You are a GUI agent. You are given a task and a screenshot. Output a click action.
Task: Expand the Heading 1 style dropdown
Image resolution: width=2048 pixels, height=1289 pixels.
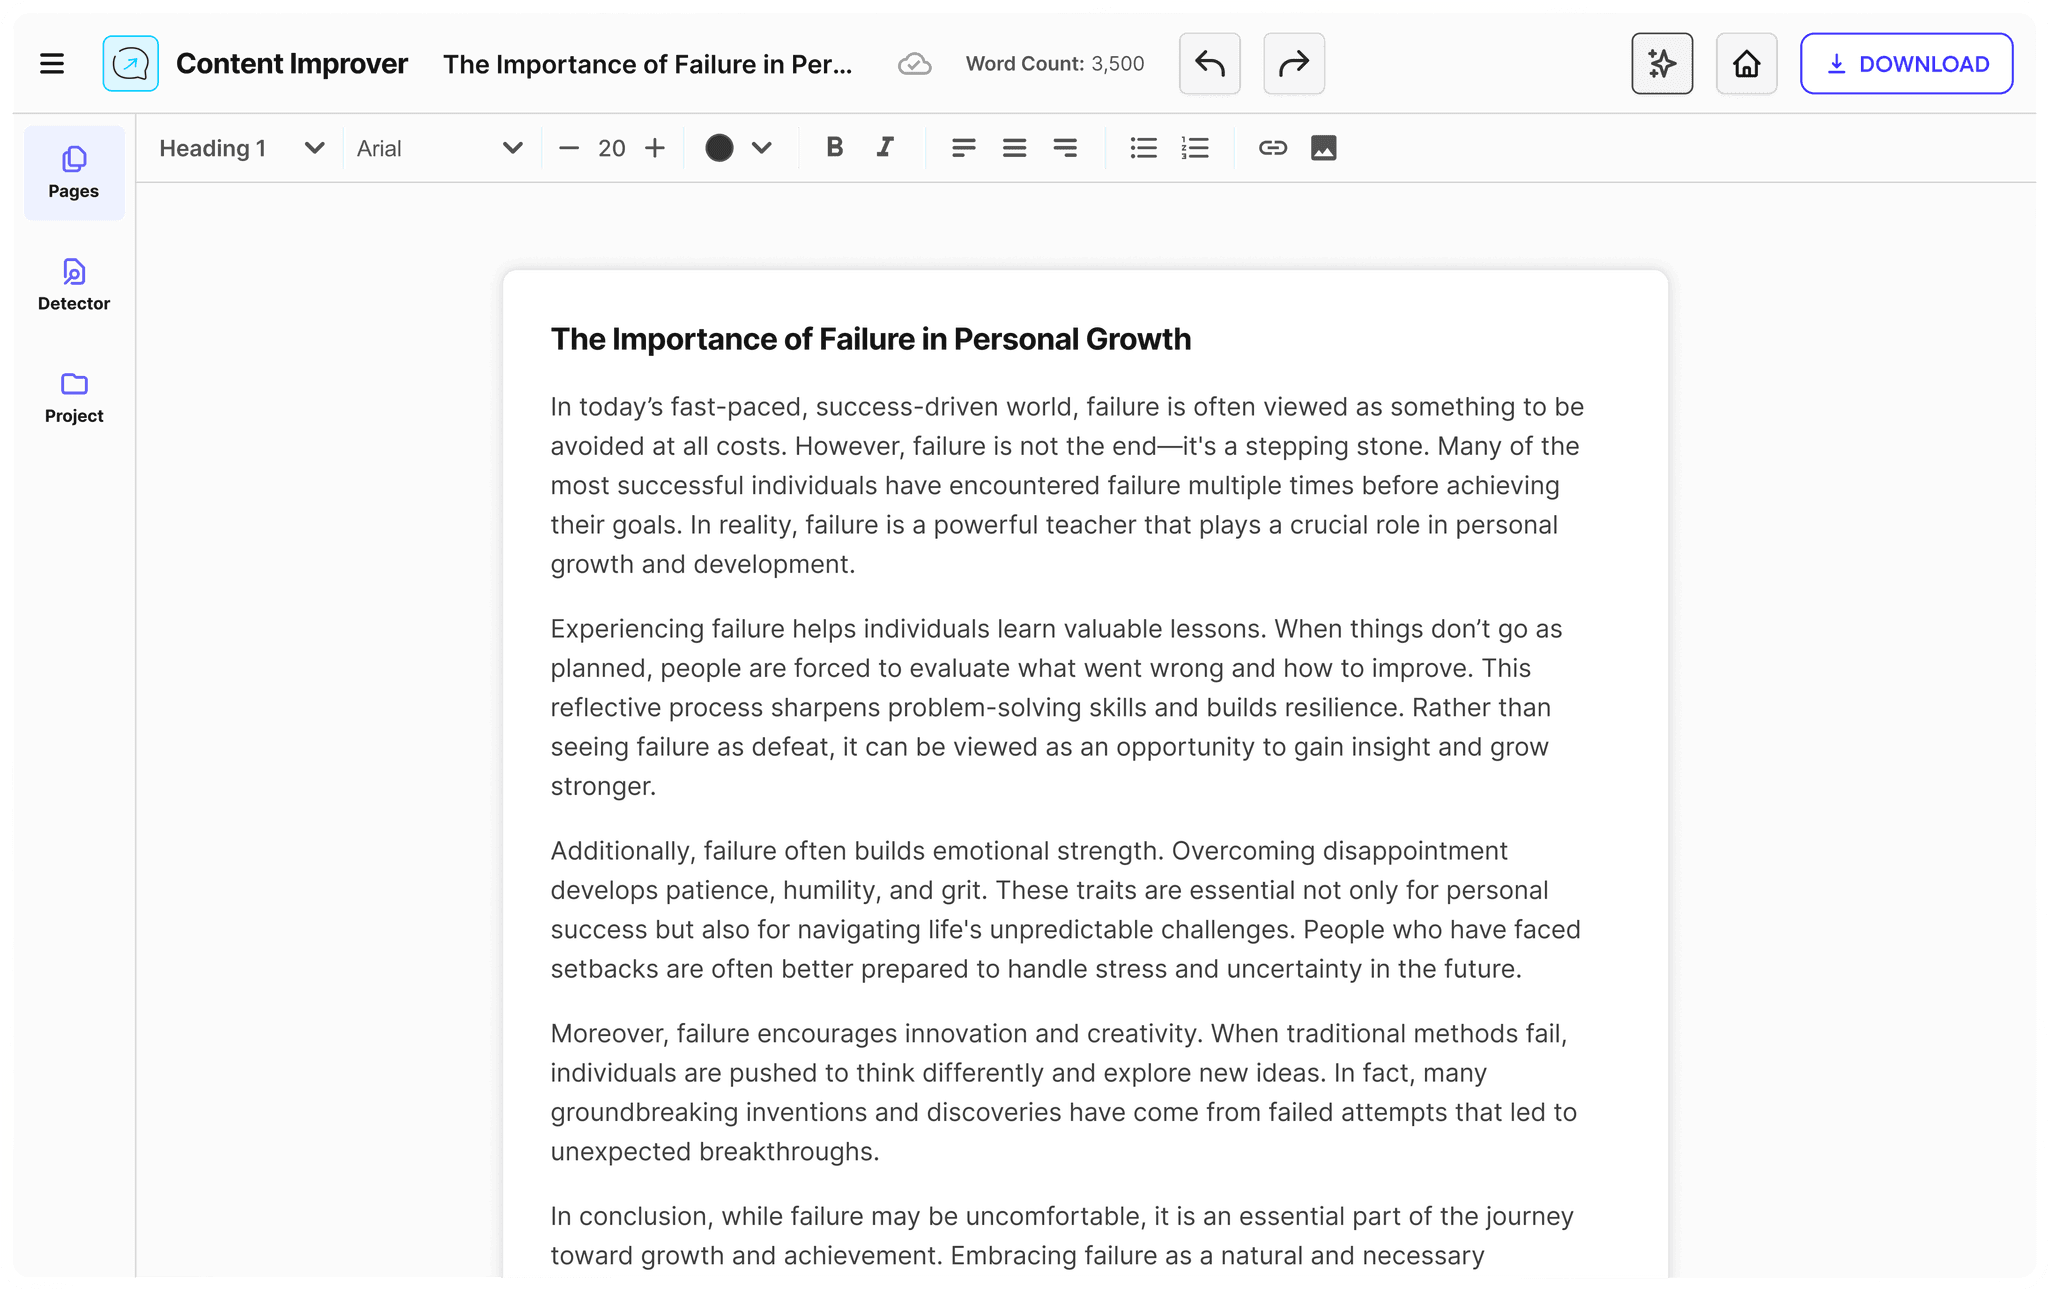[243, 148]
